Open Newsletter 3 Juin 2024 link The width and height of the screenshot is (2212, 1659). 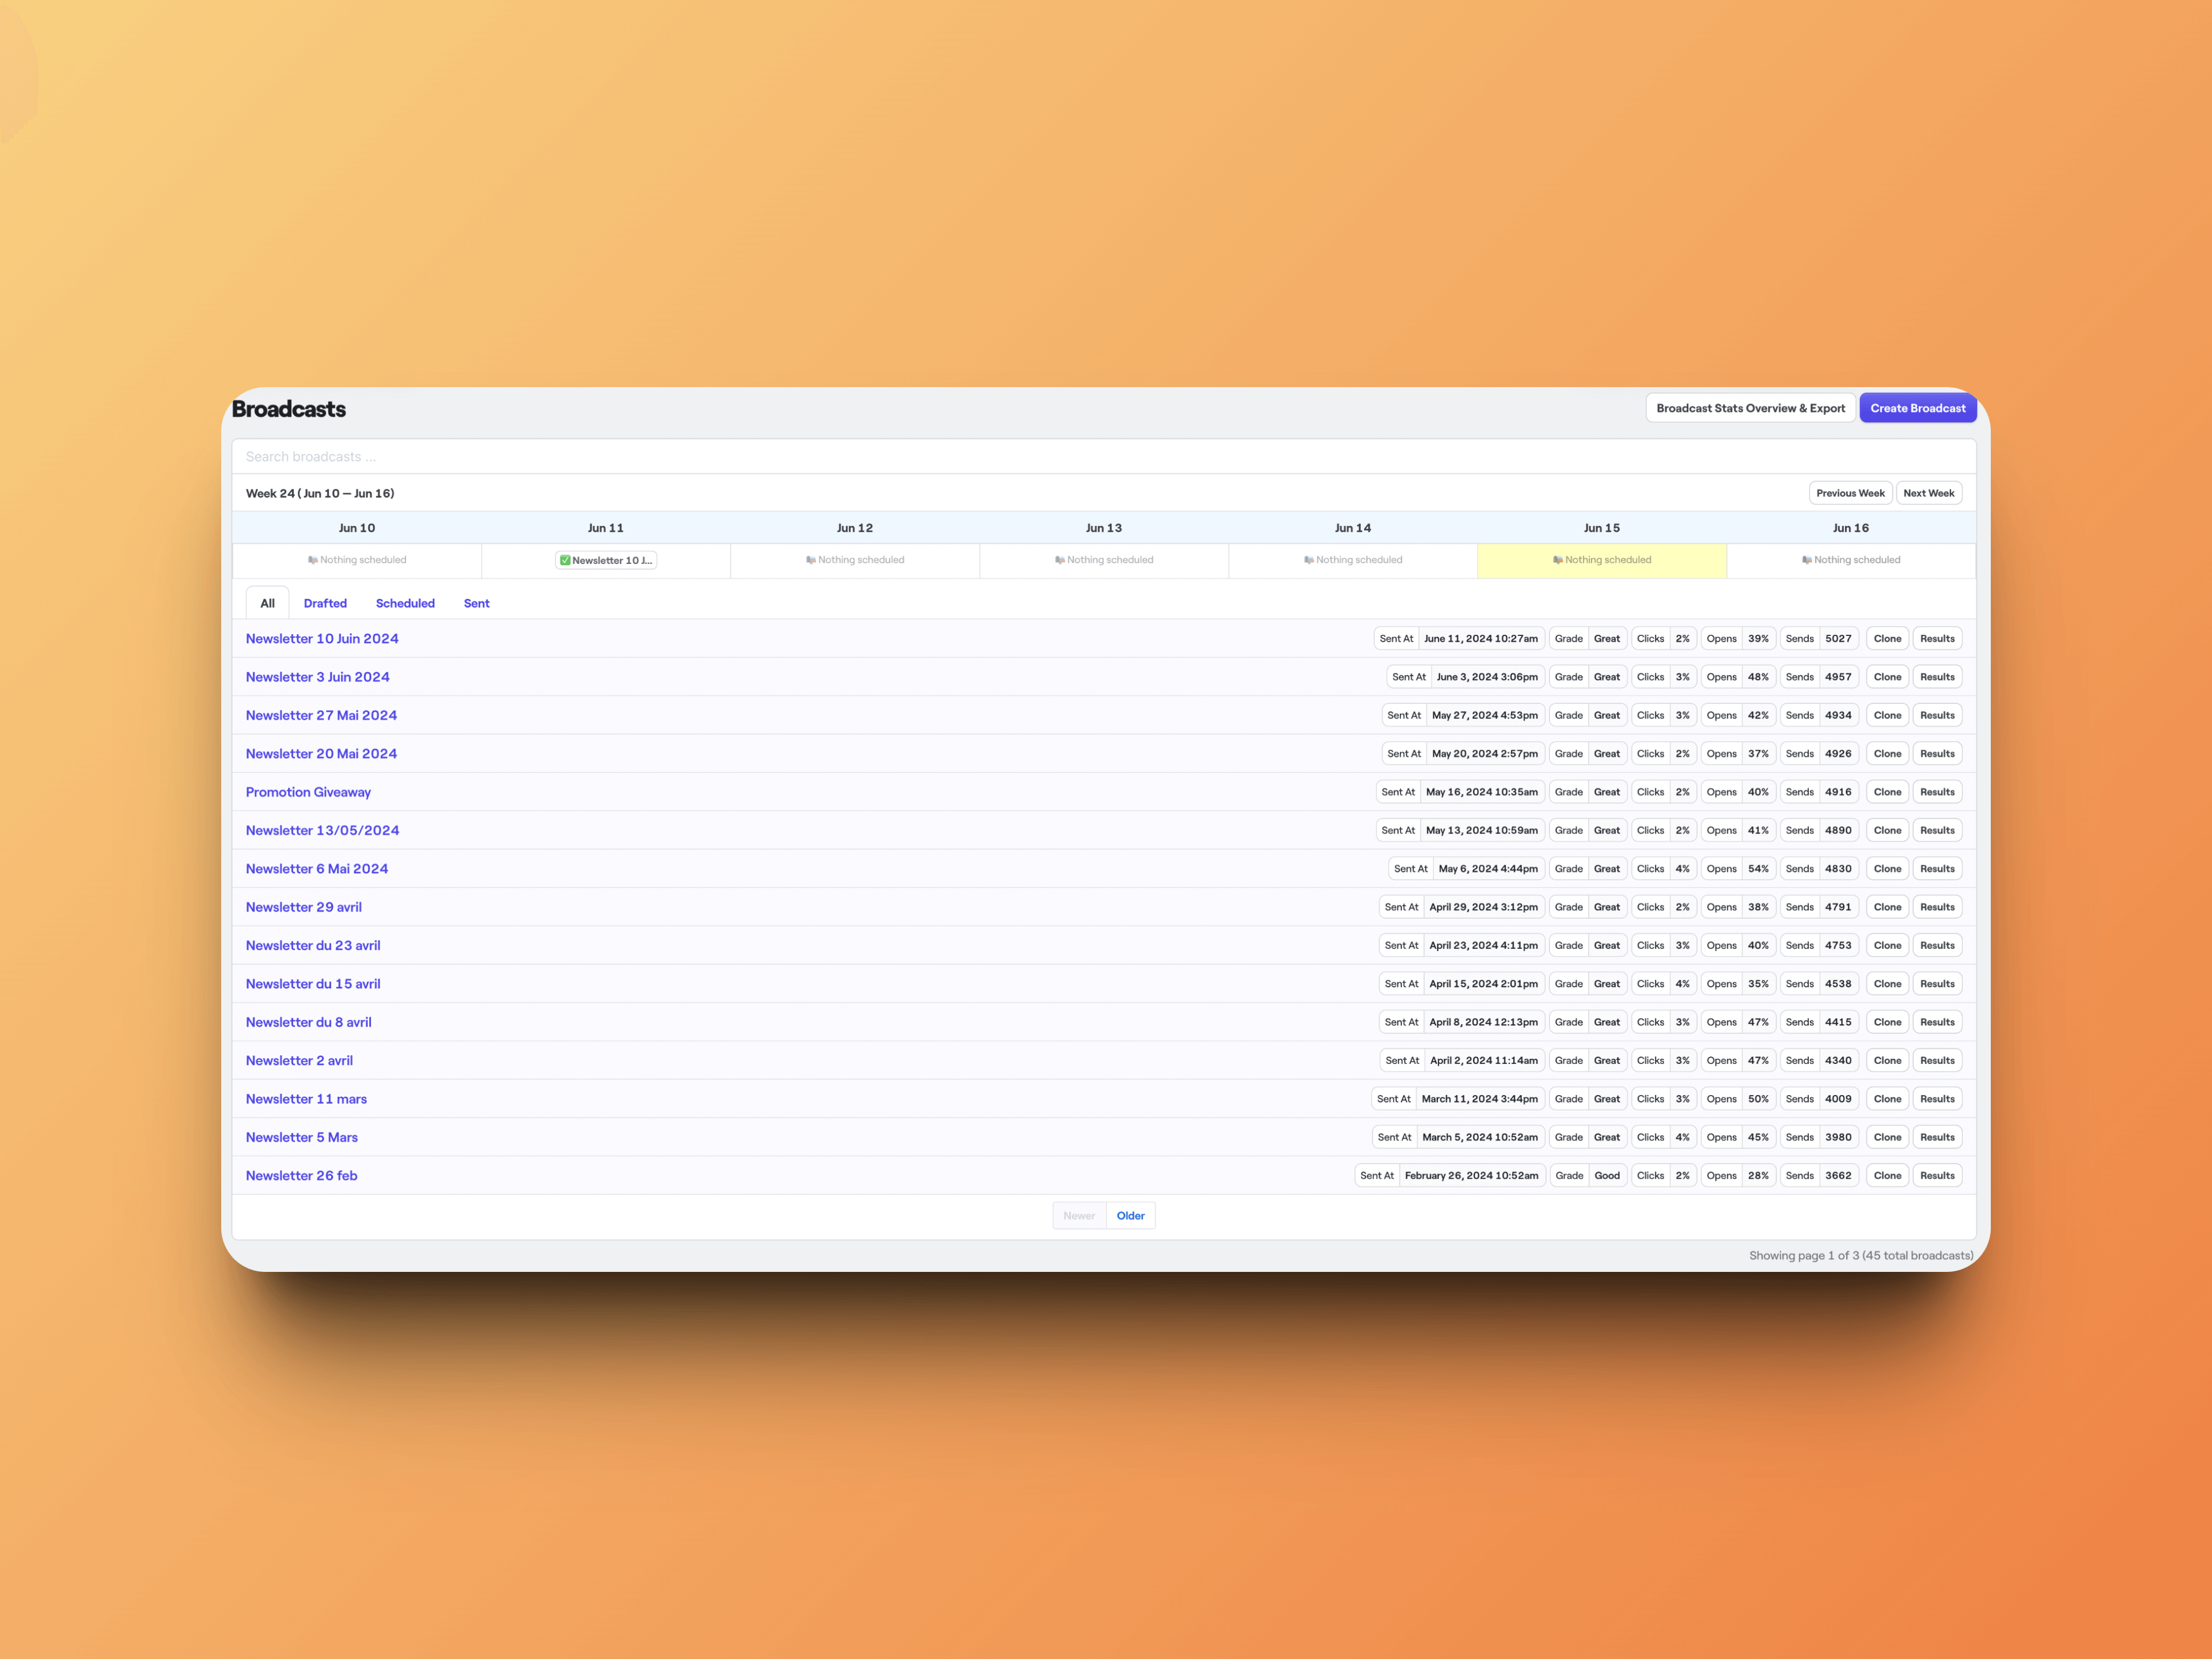click(317, 677)
